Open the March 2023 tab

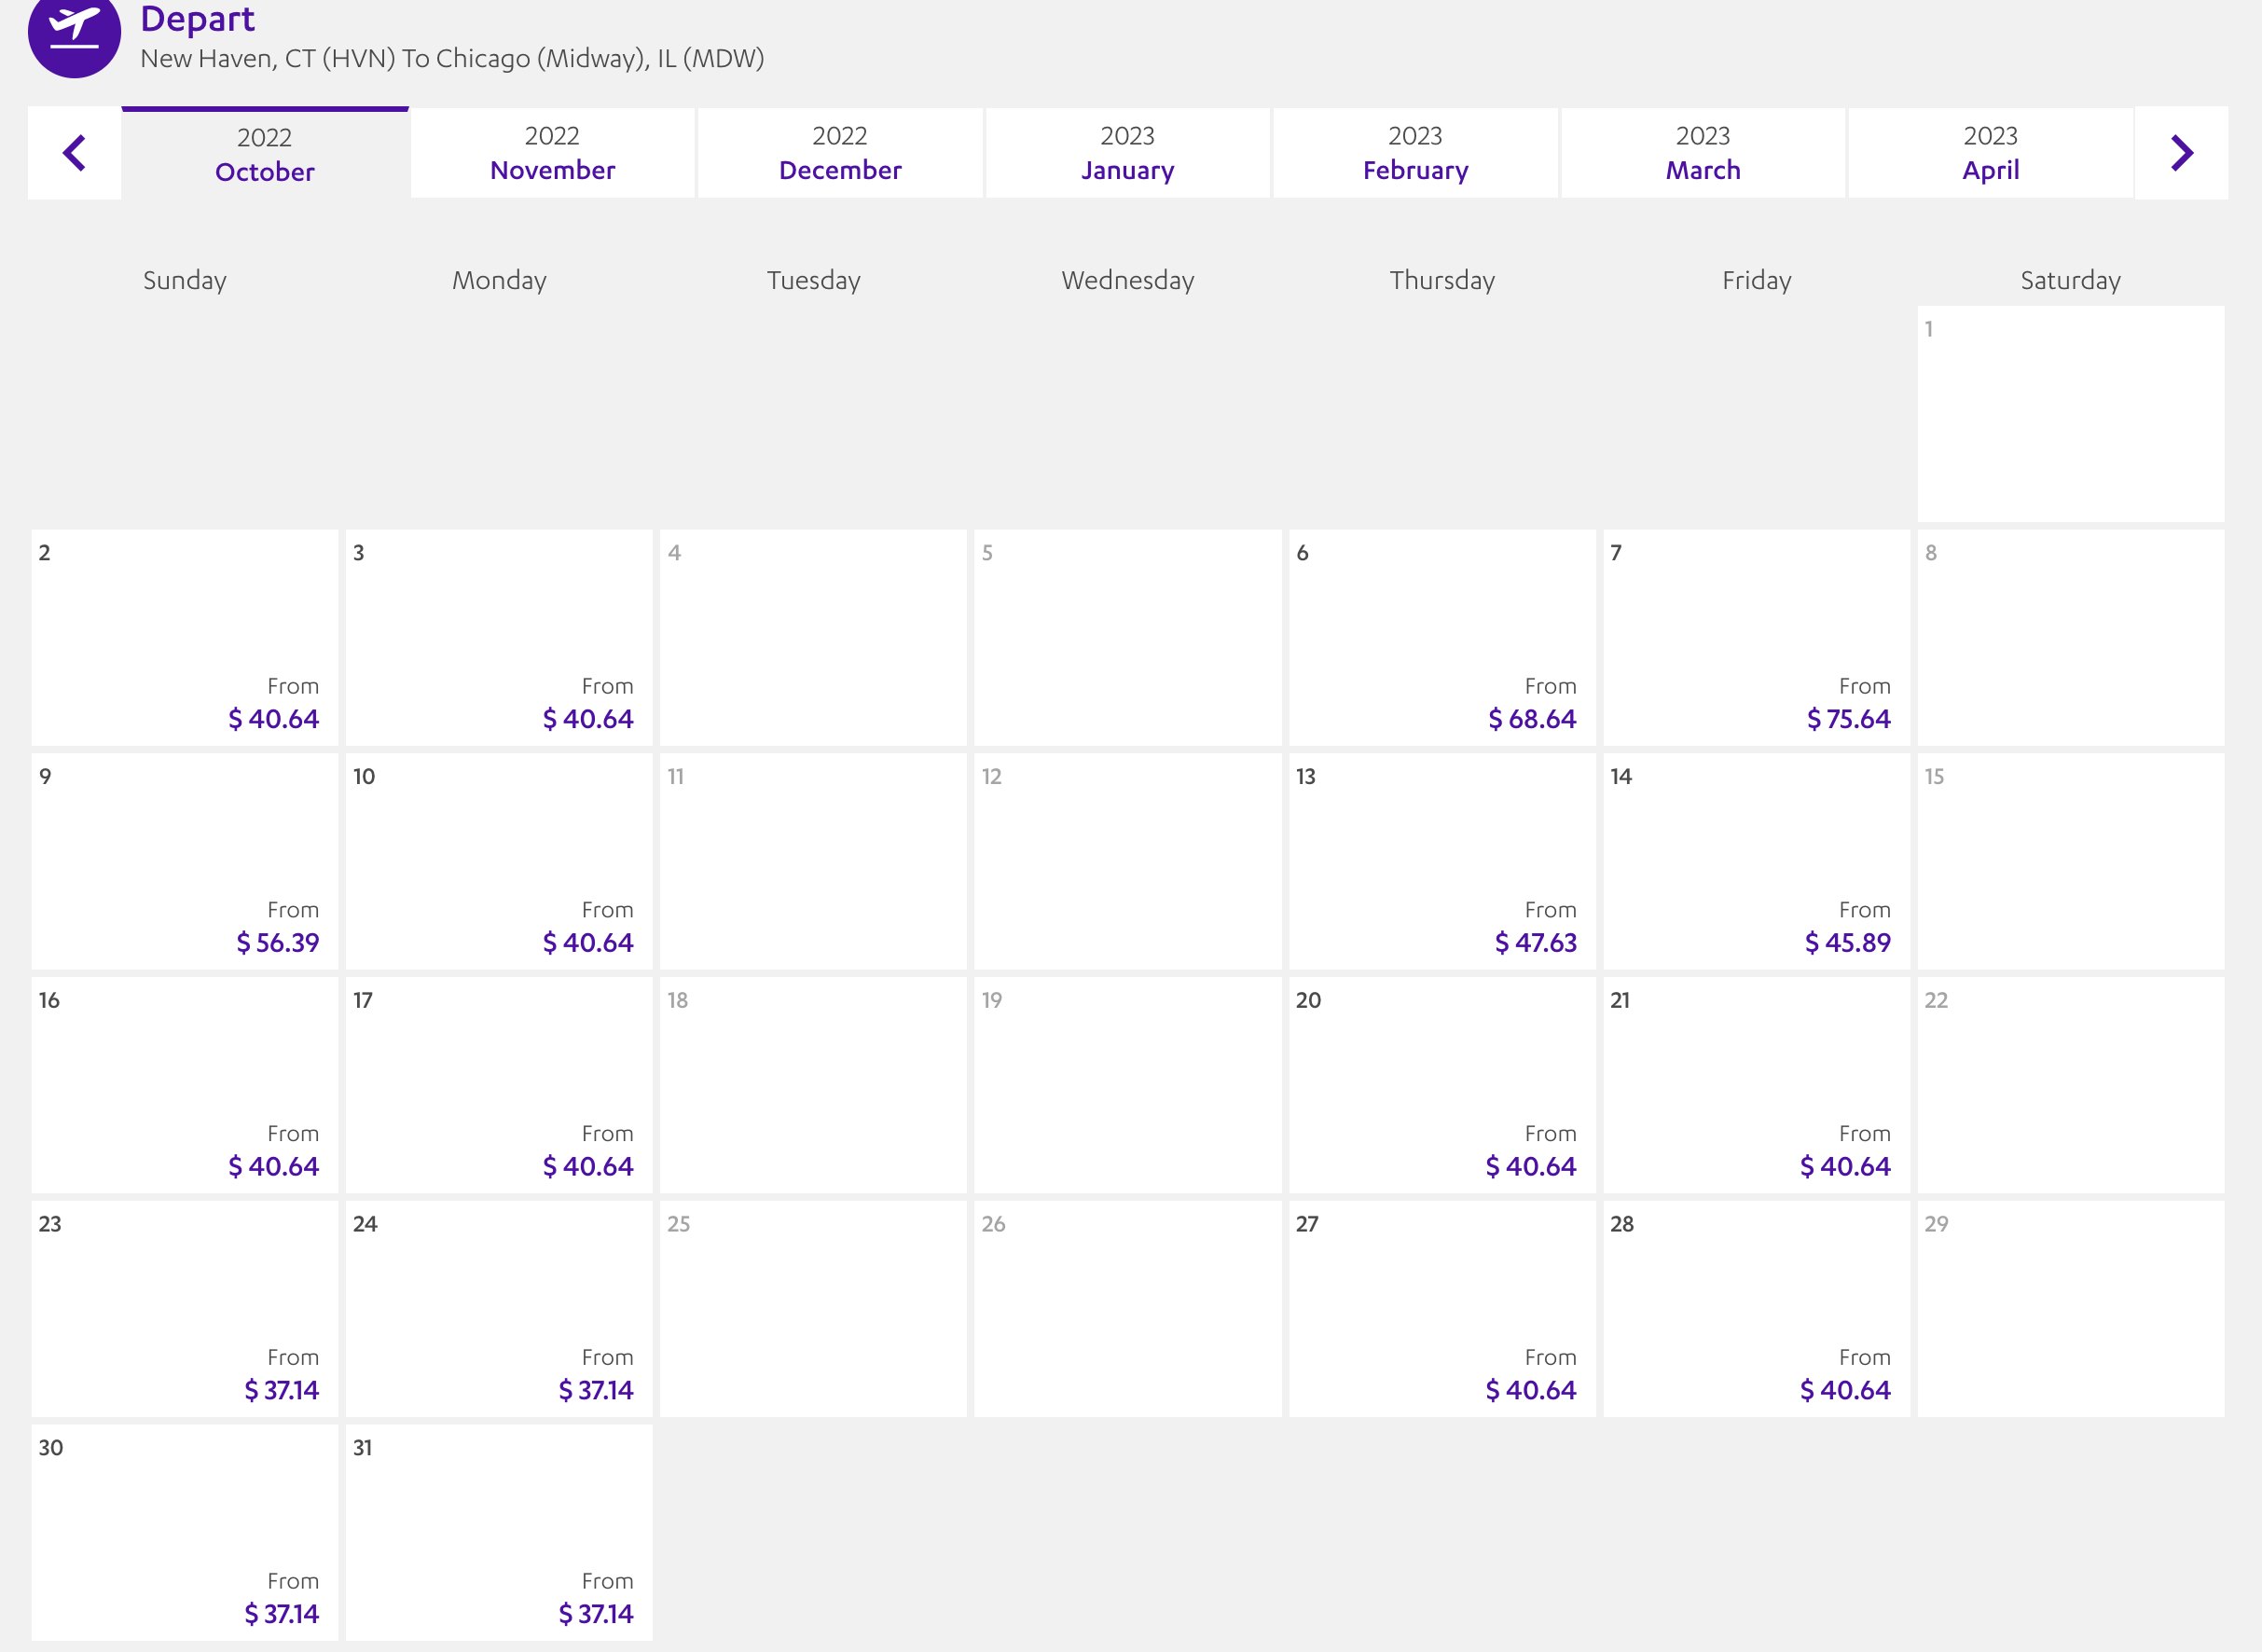click(1703, 153)
